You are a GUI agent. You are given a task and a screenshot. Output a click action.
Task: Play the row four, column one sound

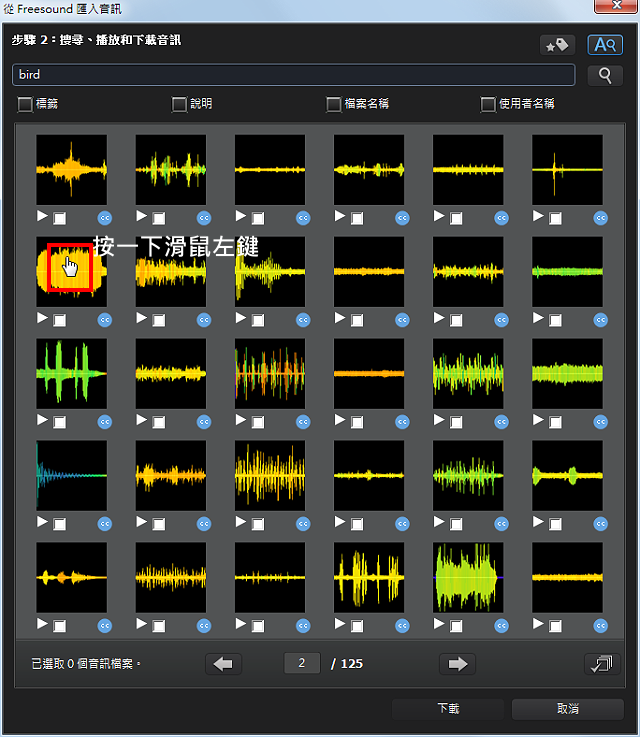42,521
